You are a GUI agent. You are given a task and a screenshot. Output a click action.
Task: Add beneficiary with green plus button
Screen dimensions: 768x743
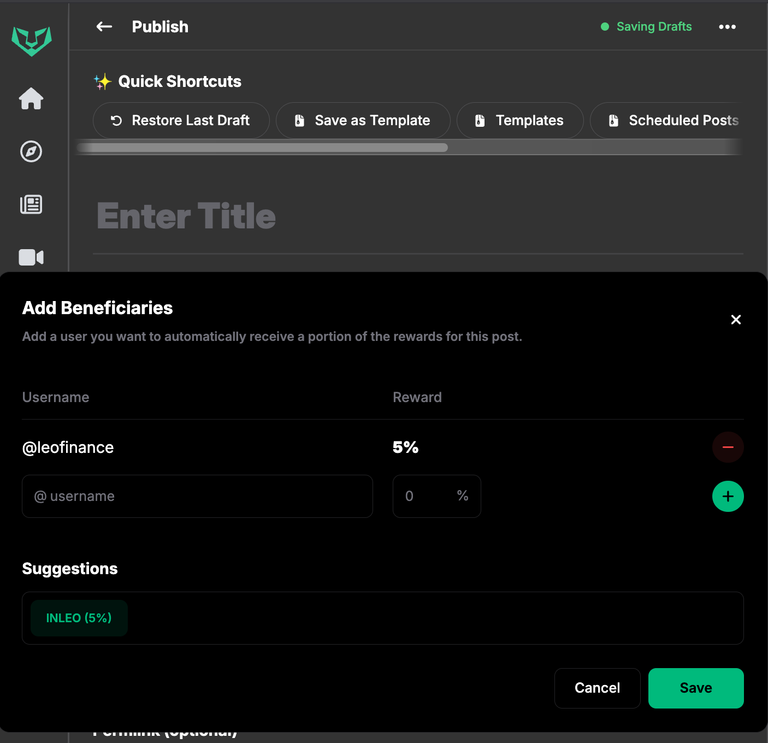coord(728,496)
